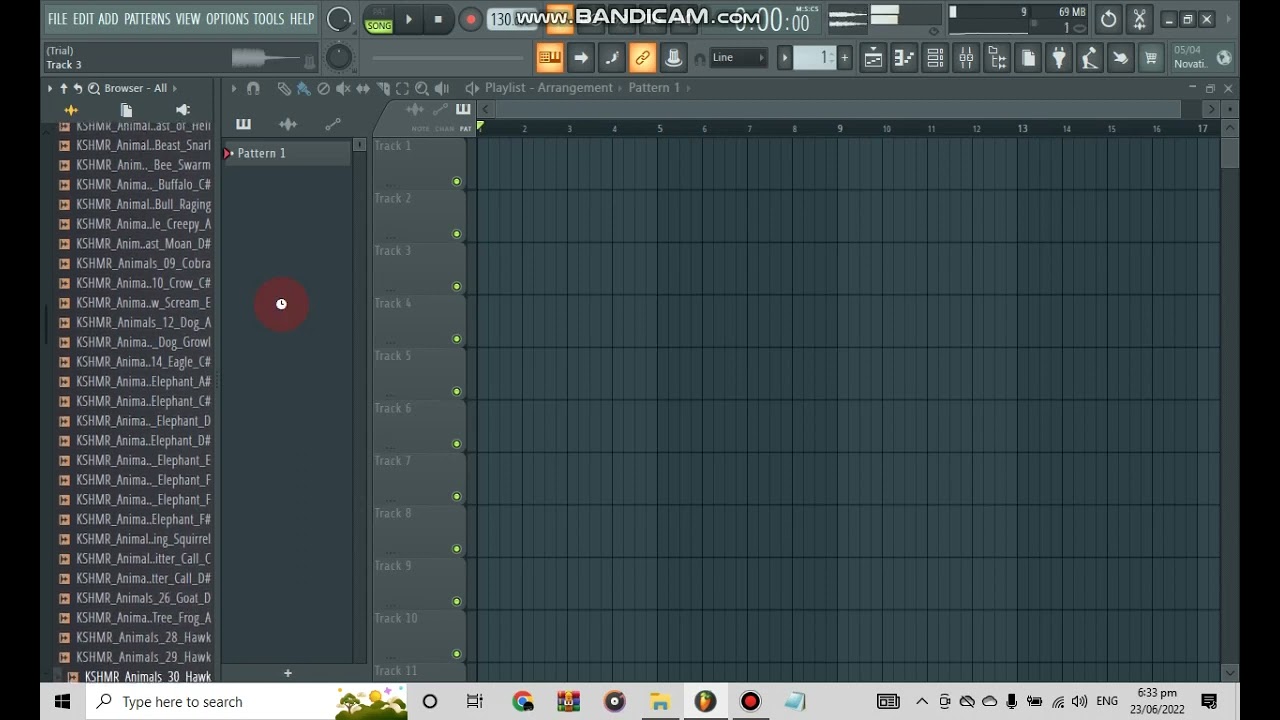Click the stamp tool icon in toolbar
The height and width of the screenshot is (720, 1280).
click(673, 58)
